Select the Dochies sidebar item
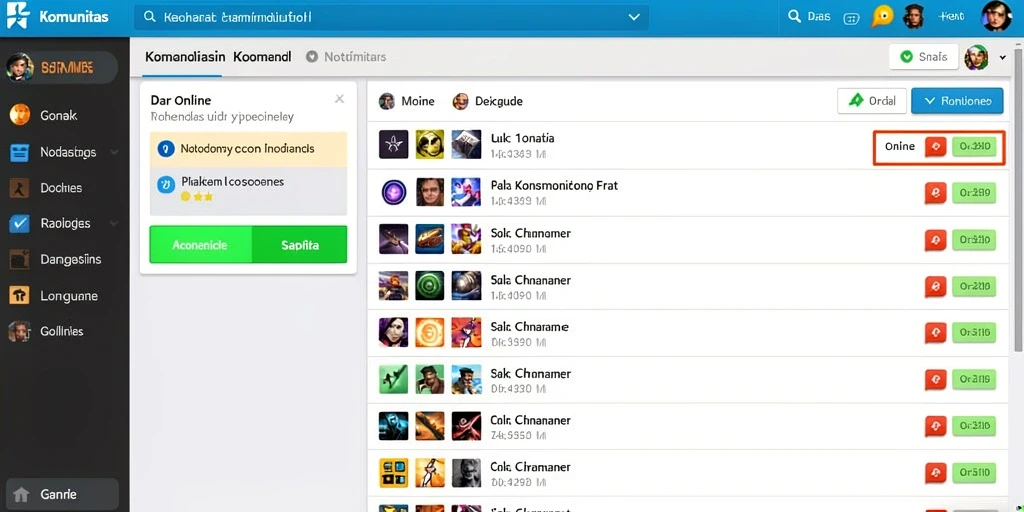 61,187
